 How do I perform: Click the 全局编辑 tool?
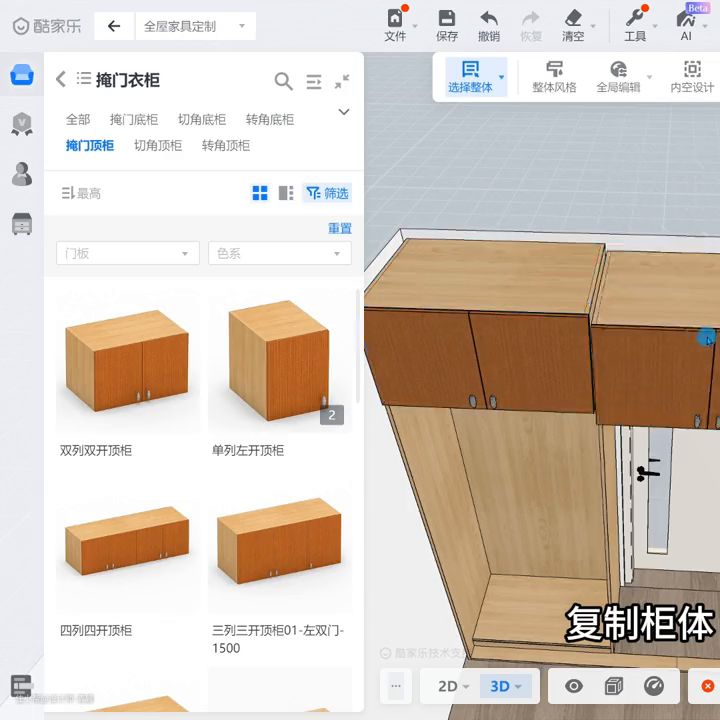point(618,77)
